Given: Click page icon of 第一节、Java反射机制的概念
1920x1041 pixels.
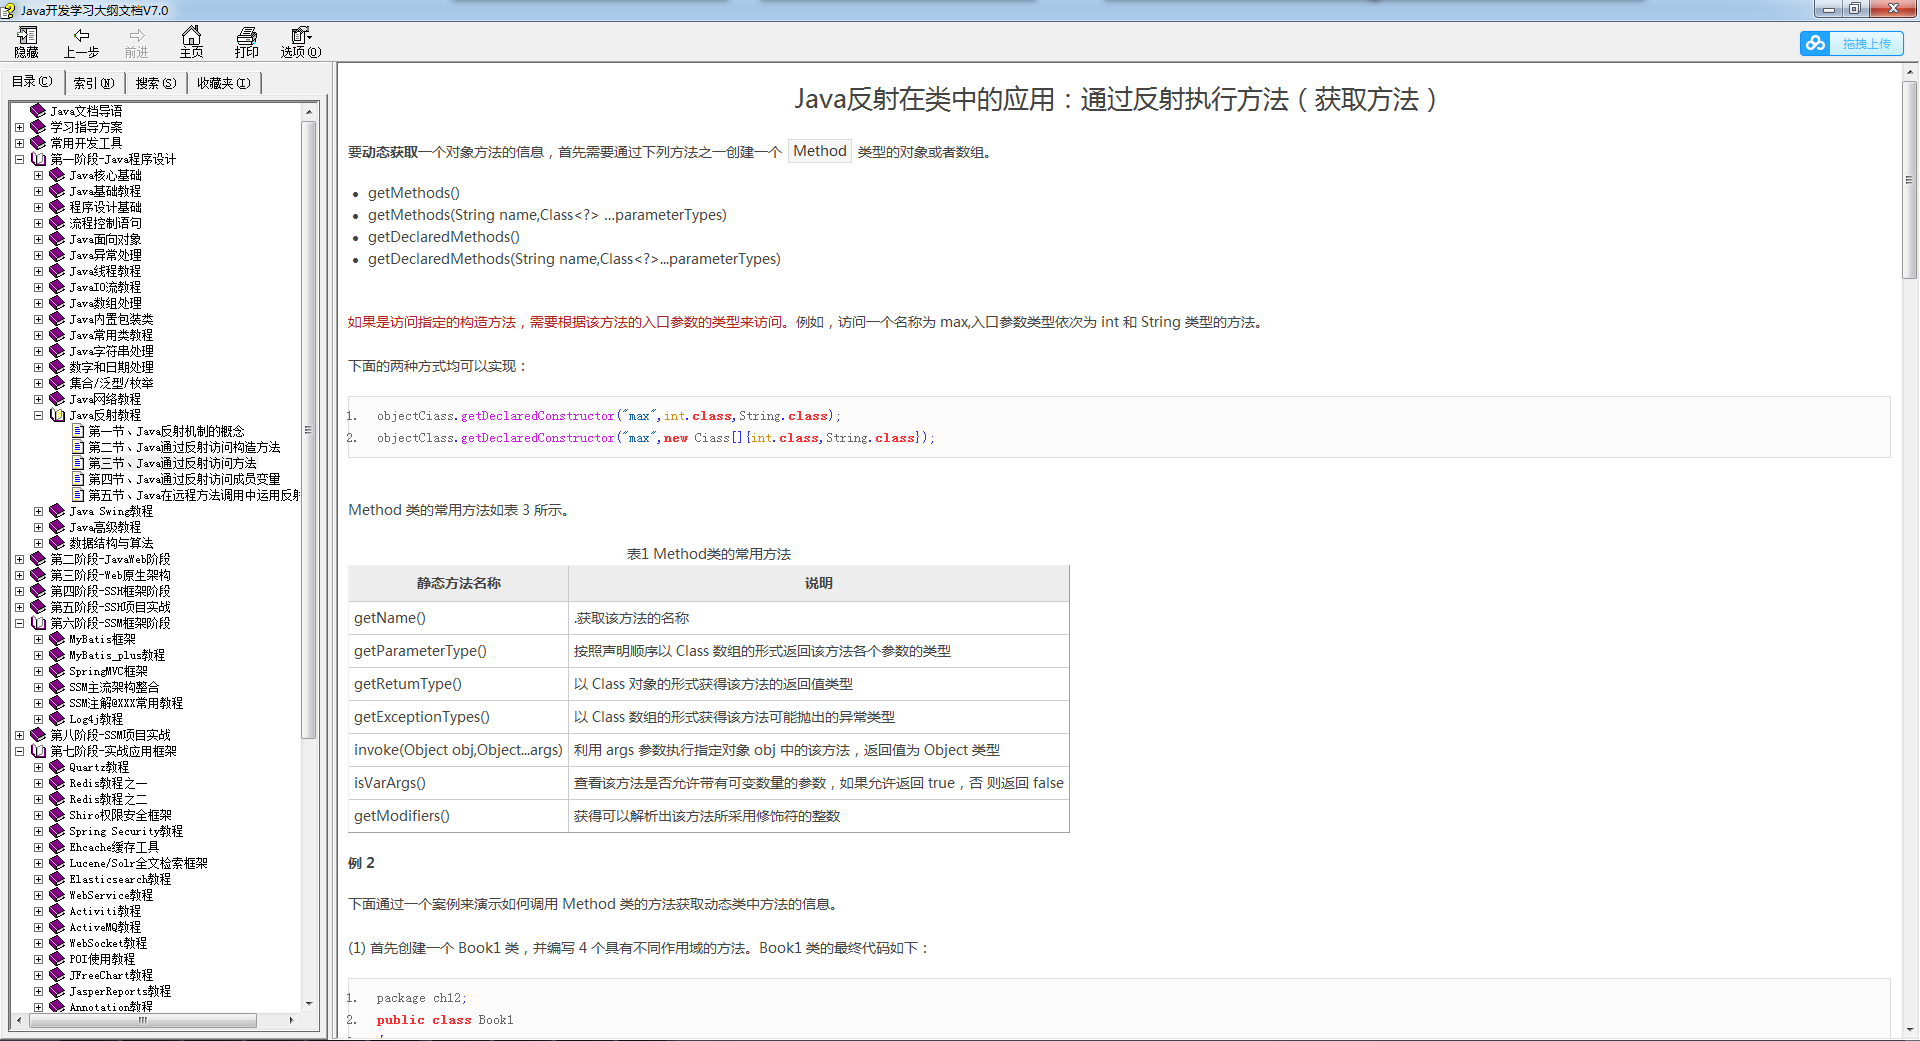Looking at the screenshot, I should pos(78,431).
